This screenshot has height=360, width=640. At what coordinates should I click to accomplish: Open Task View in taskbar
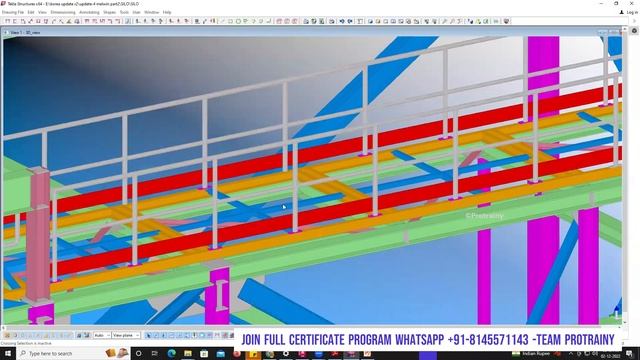(x=155, y=353)
